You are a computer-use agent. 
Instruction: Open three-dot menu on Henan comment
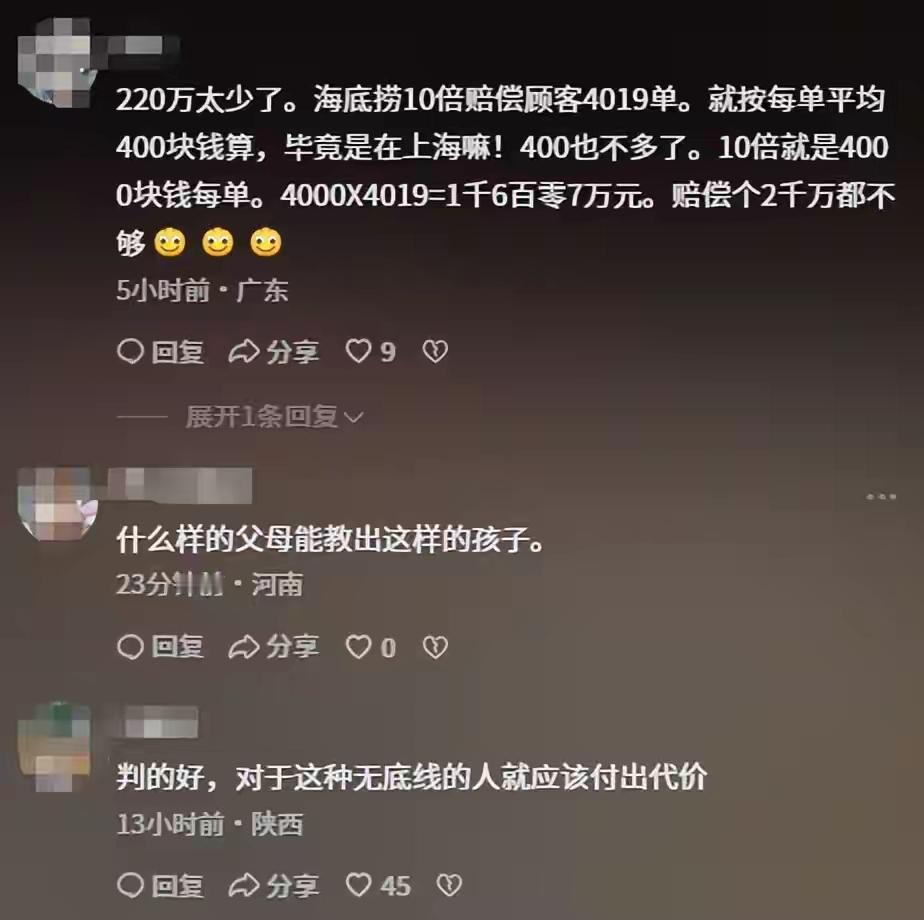coord(882,497)
